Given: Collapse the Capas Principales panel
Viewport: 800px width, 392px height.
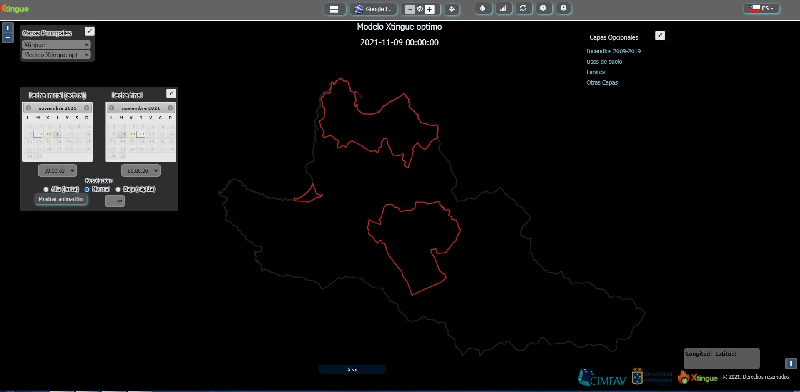Looking at the screenshot, I should [x=89, y=31].
